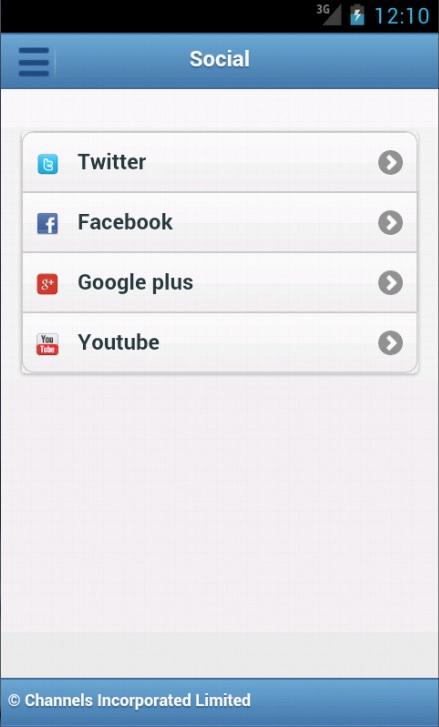
Task: Expand the Google plus row chevron
Action: coord(390,282)
